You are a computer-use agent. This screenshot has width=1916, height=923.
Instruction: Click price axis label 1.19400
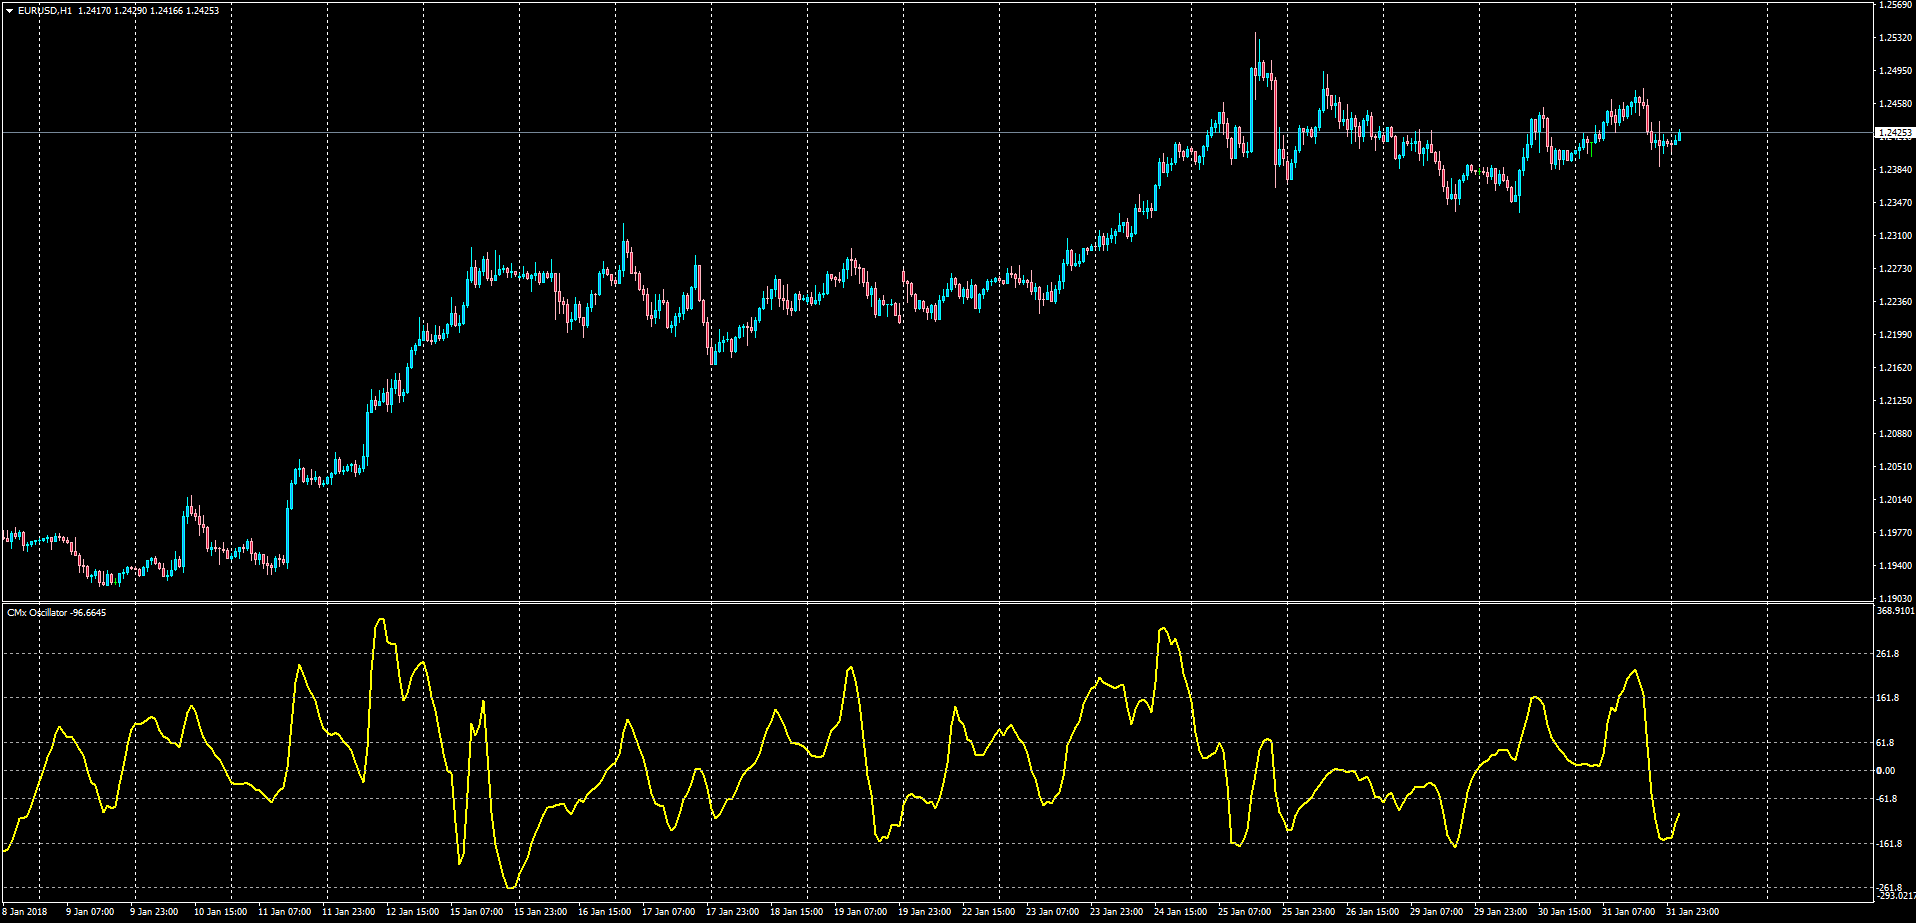point(1895,566)
